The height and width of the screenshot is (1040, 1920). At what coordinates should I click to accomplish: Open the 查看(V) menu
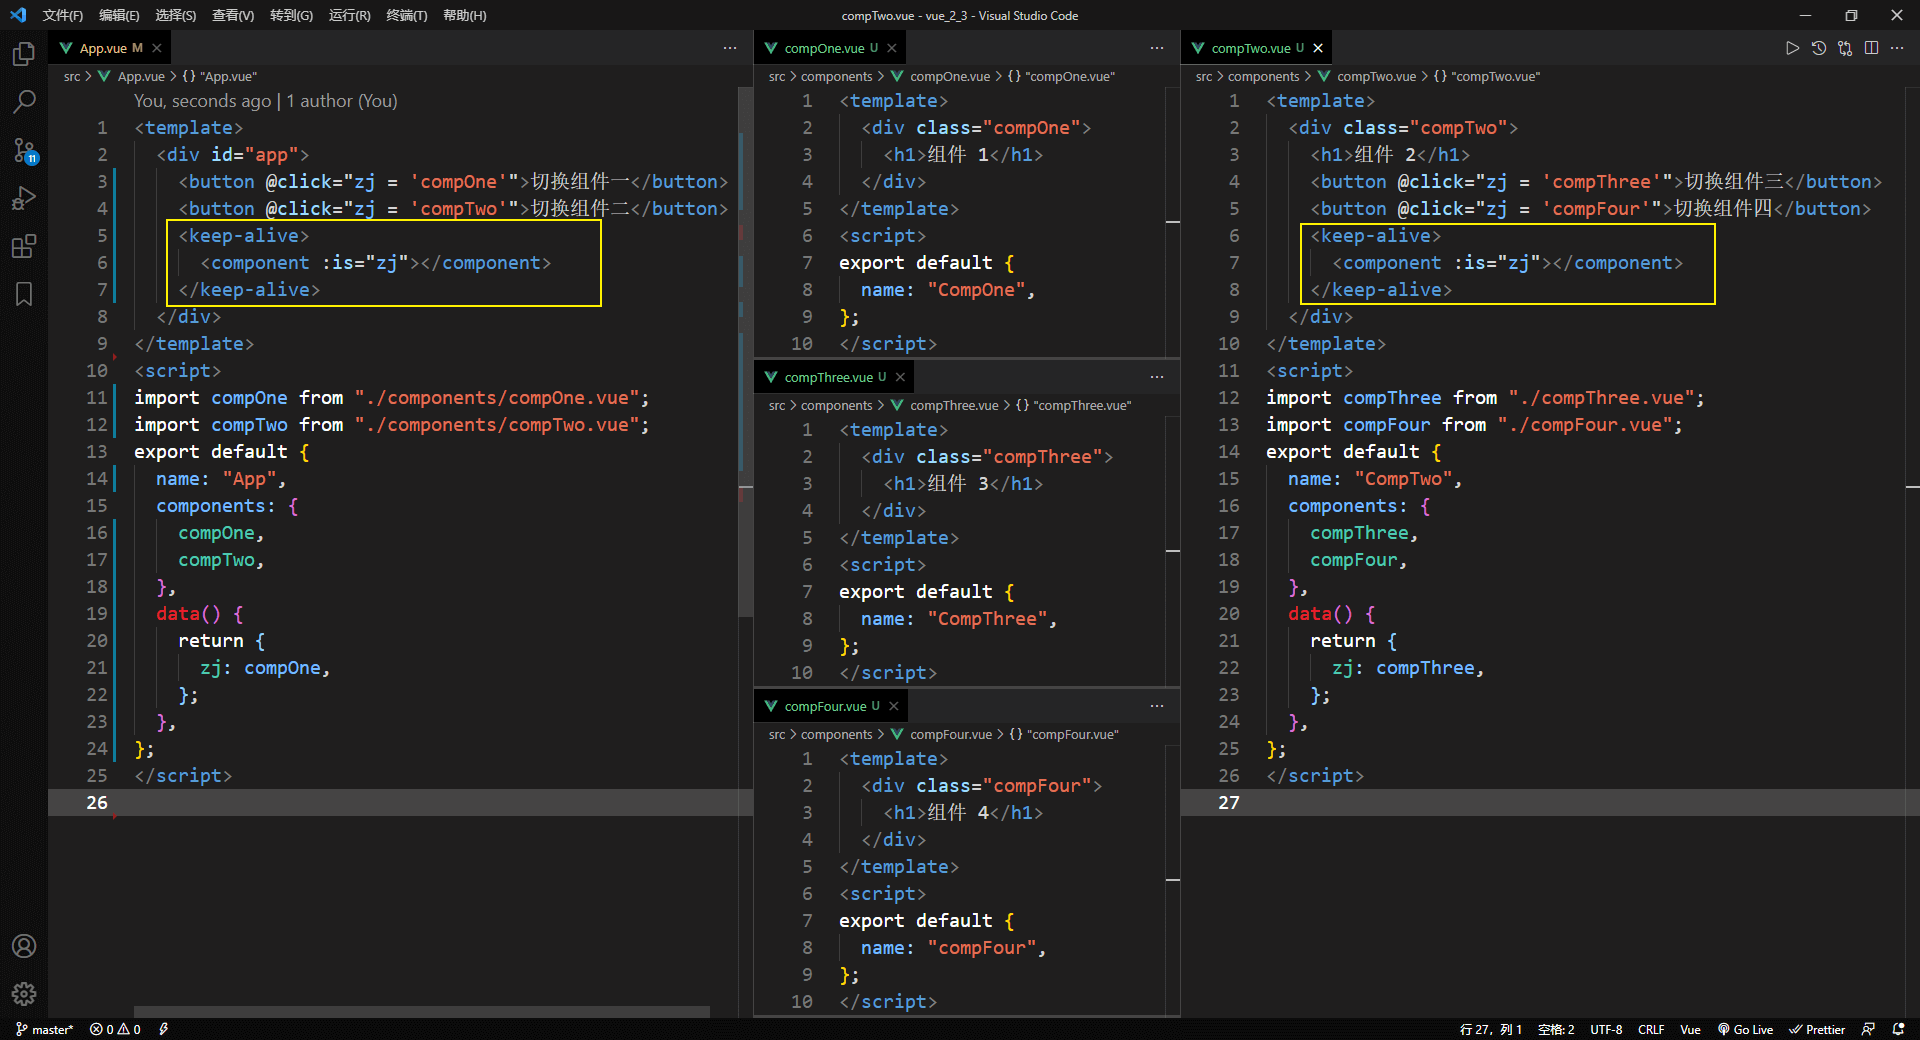click(233, 15)
